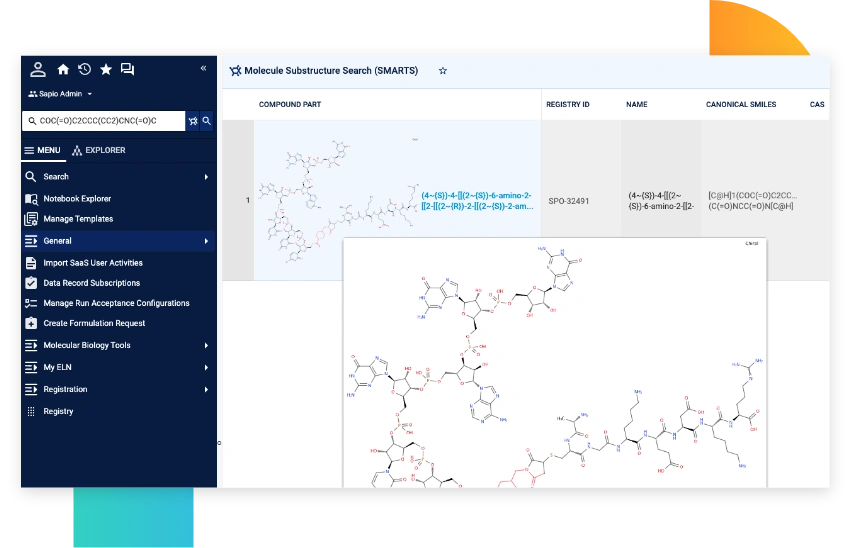Click enlarged molecule structure preview
The width and height of the screenshot is (852, 548).
555,363
